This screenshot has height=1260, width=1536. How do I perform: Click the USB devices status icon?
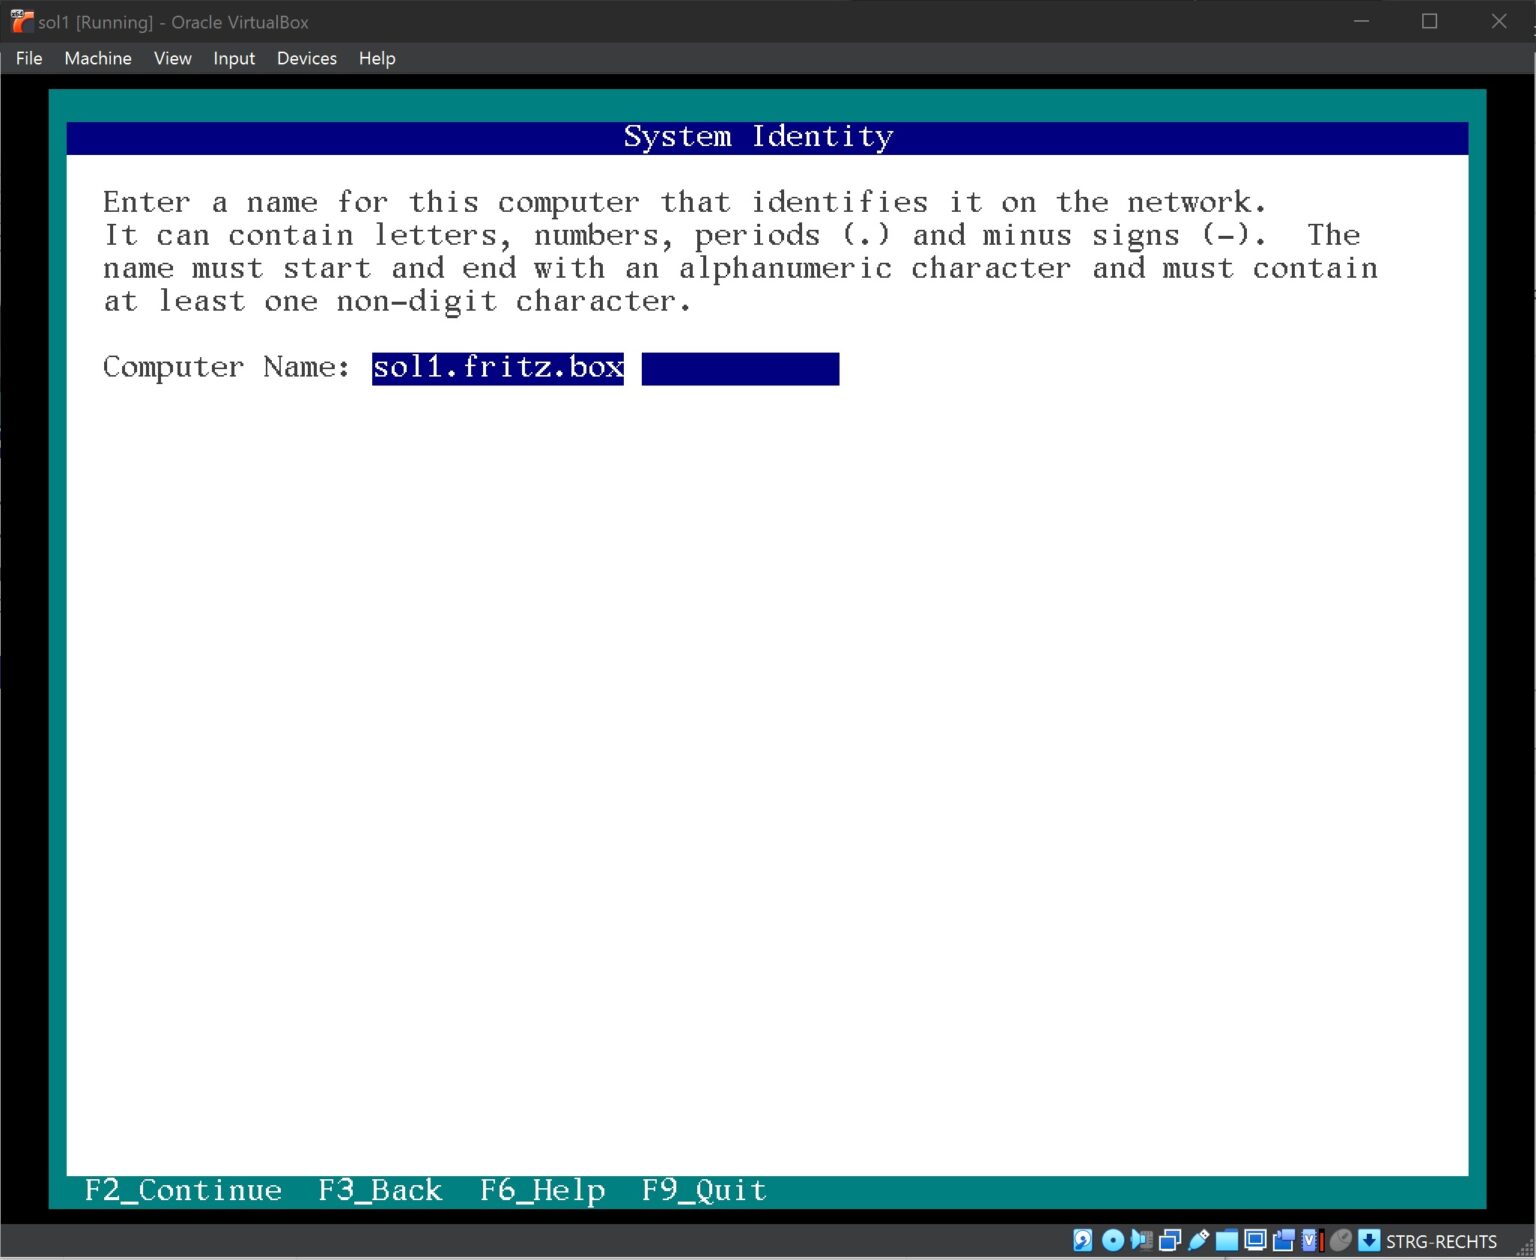pyautogui.click(x=1198, y=1241)
